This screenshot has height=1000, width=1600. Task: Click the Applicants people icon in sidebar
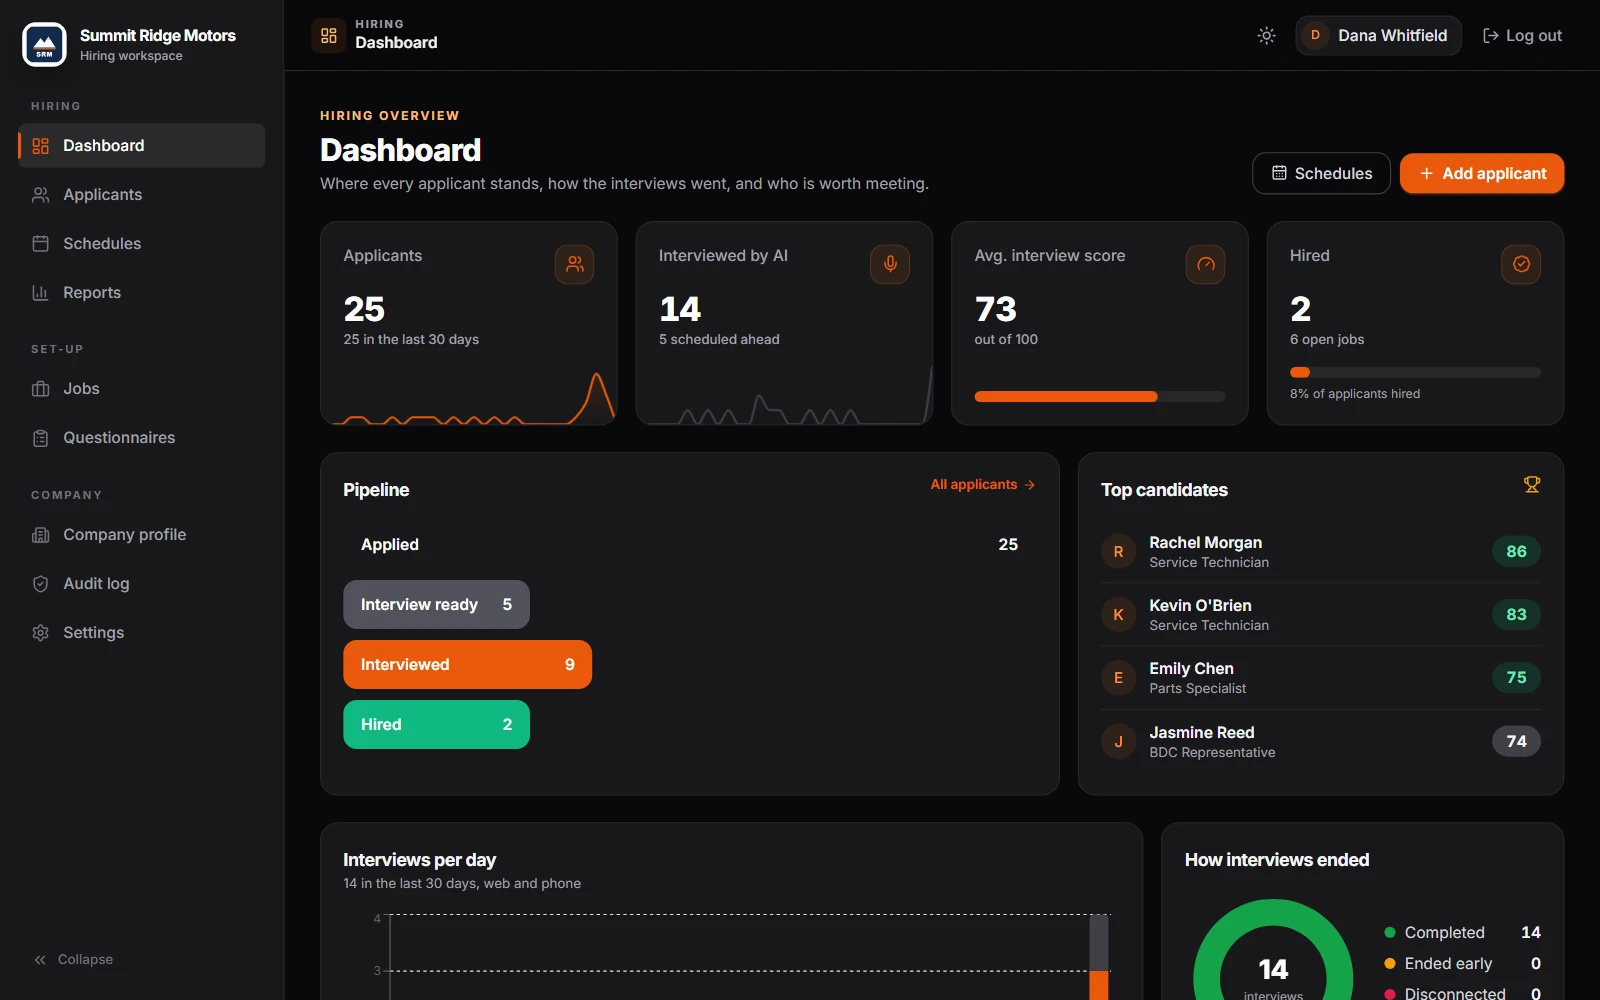click(x=40, y=195)
